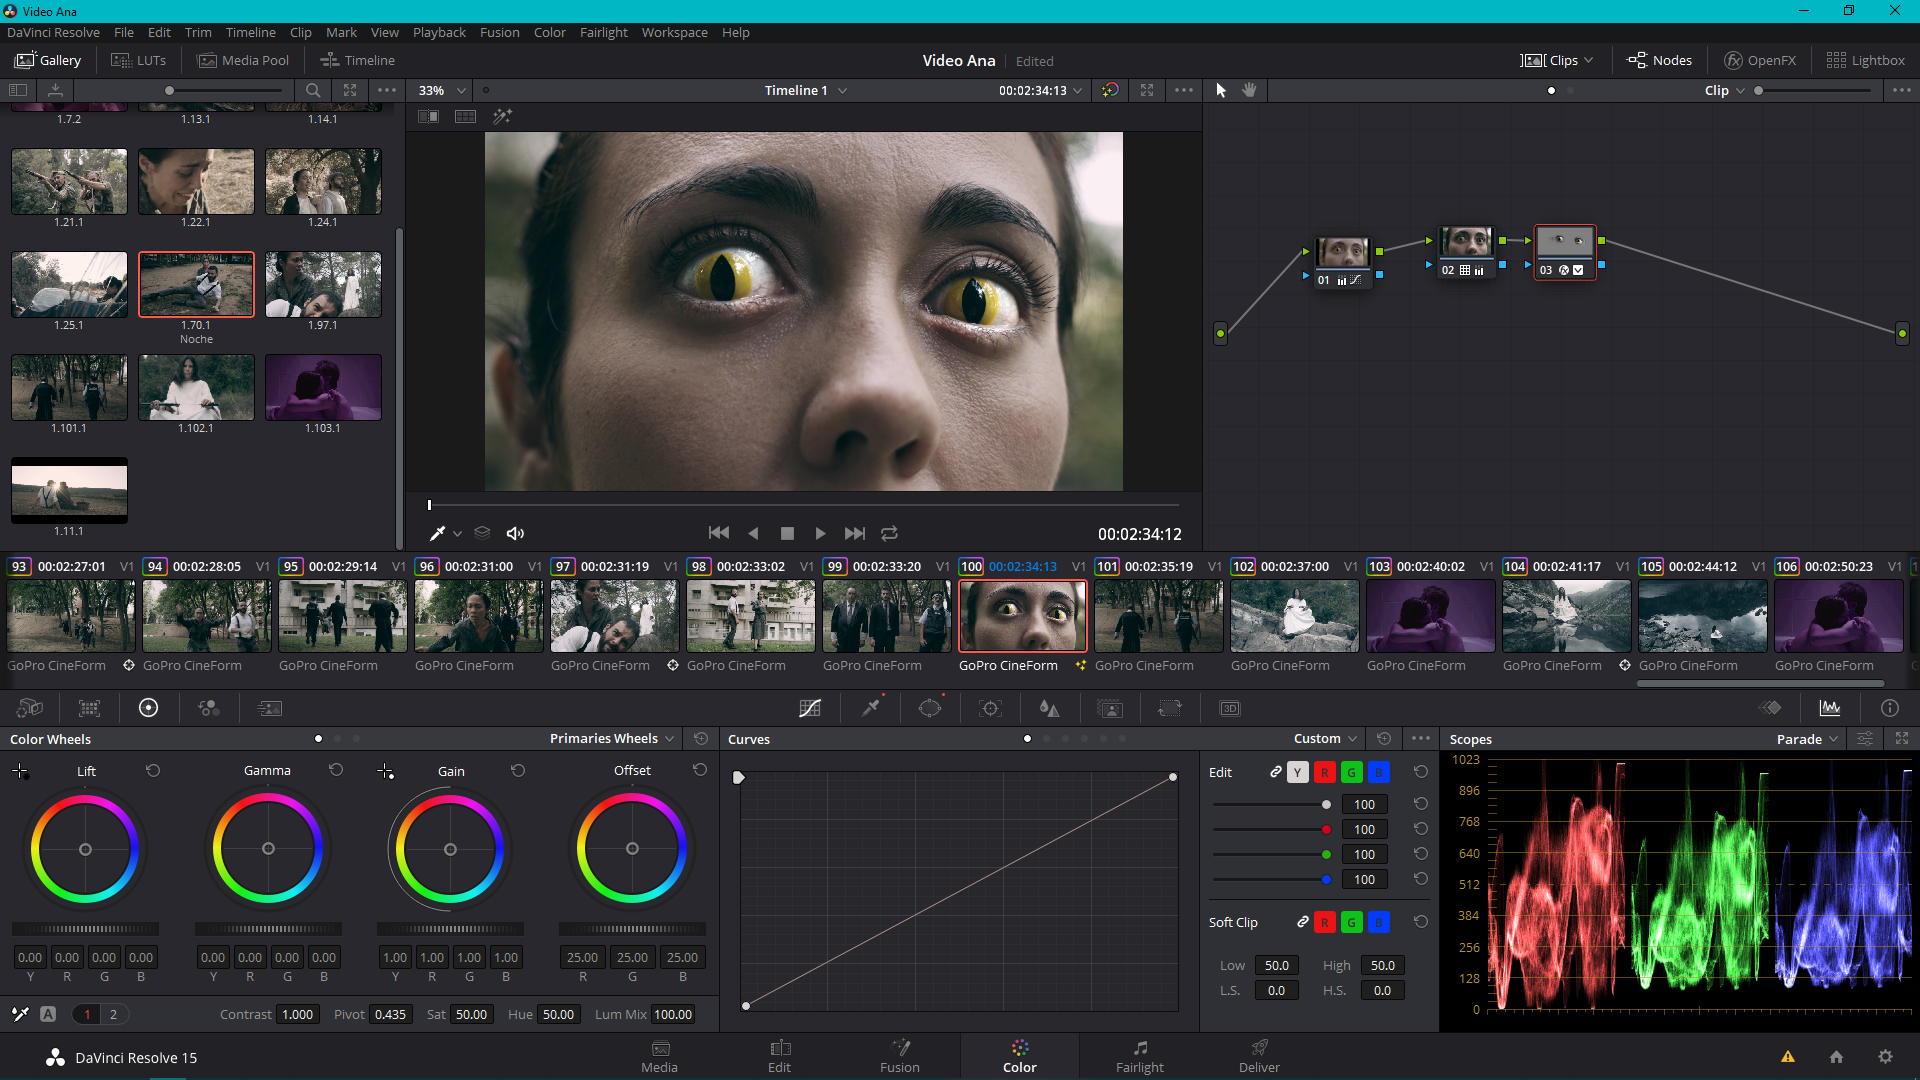Select the pointer tool above node graph
Image resolution: width=1920 pixels, height=1080 pixels.
pyautogui.click(x=1221, y=90)
